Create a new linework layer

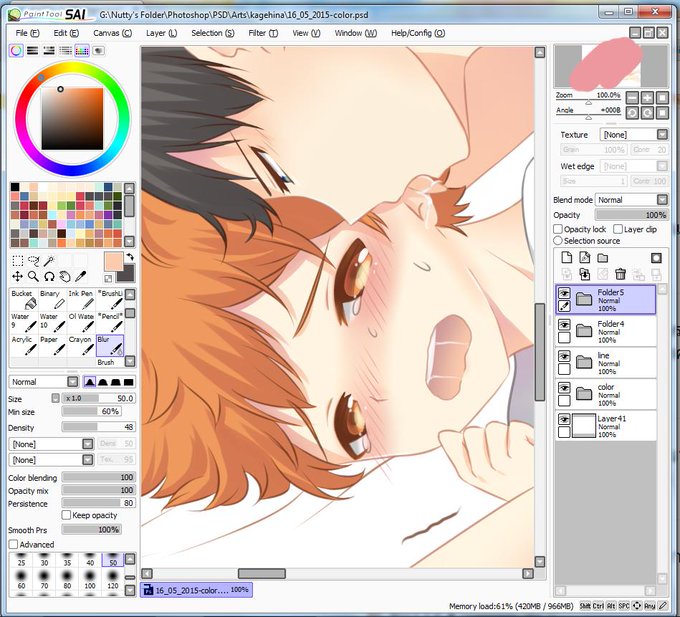(585, 258)
